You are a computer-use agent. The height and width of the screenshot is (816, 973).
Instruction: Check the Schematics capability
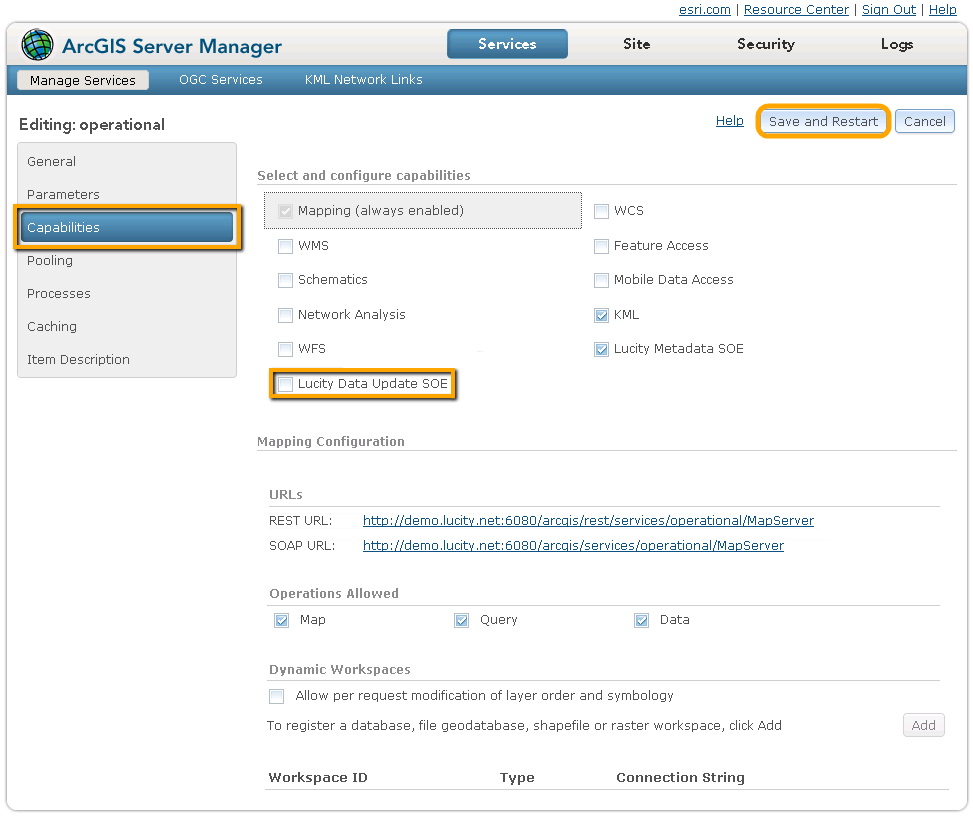285,280
